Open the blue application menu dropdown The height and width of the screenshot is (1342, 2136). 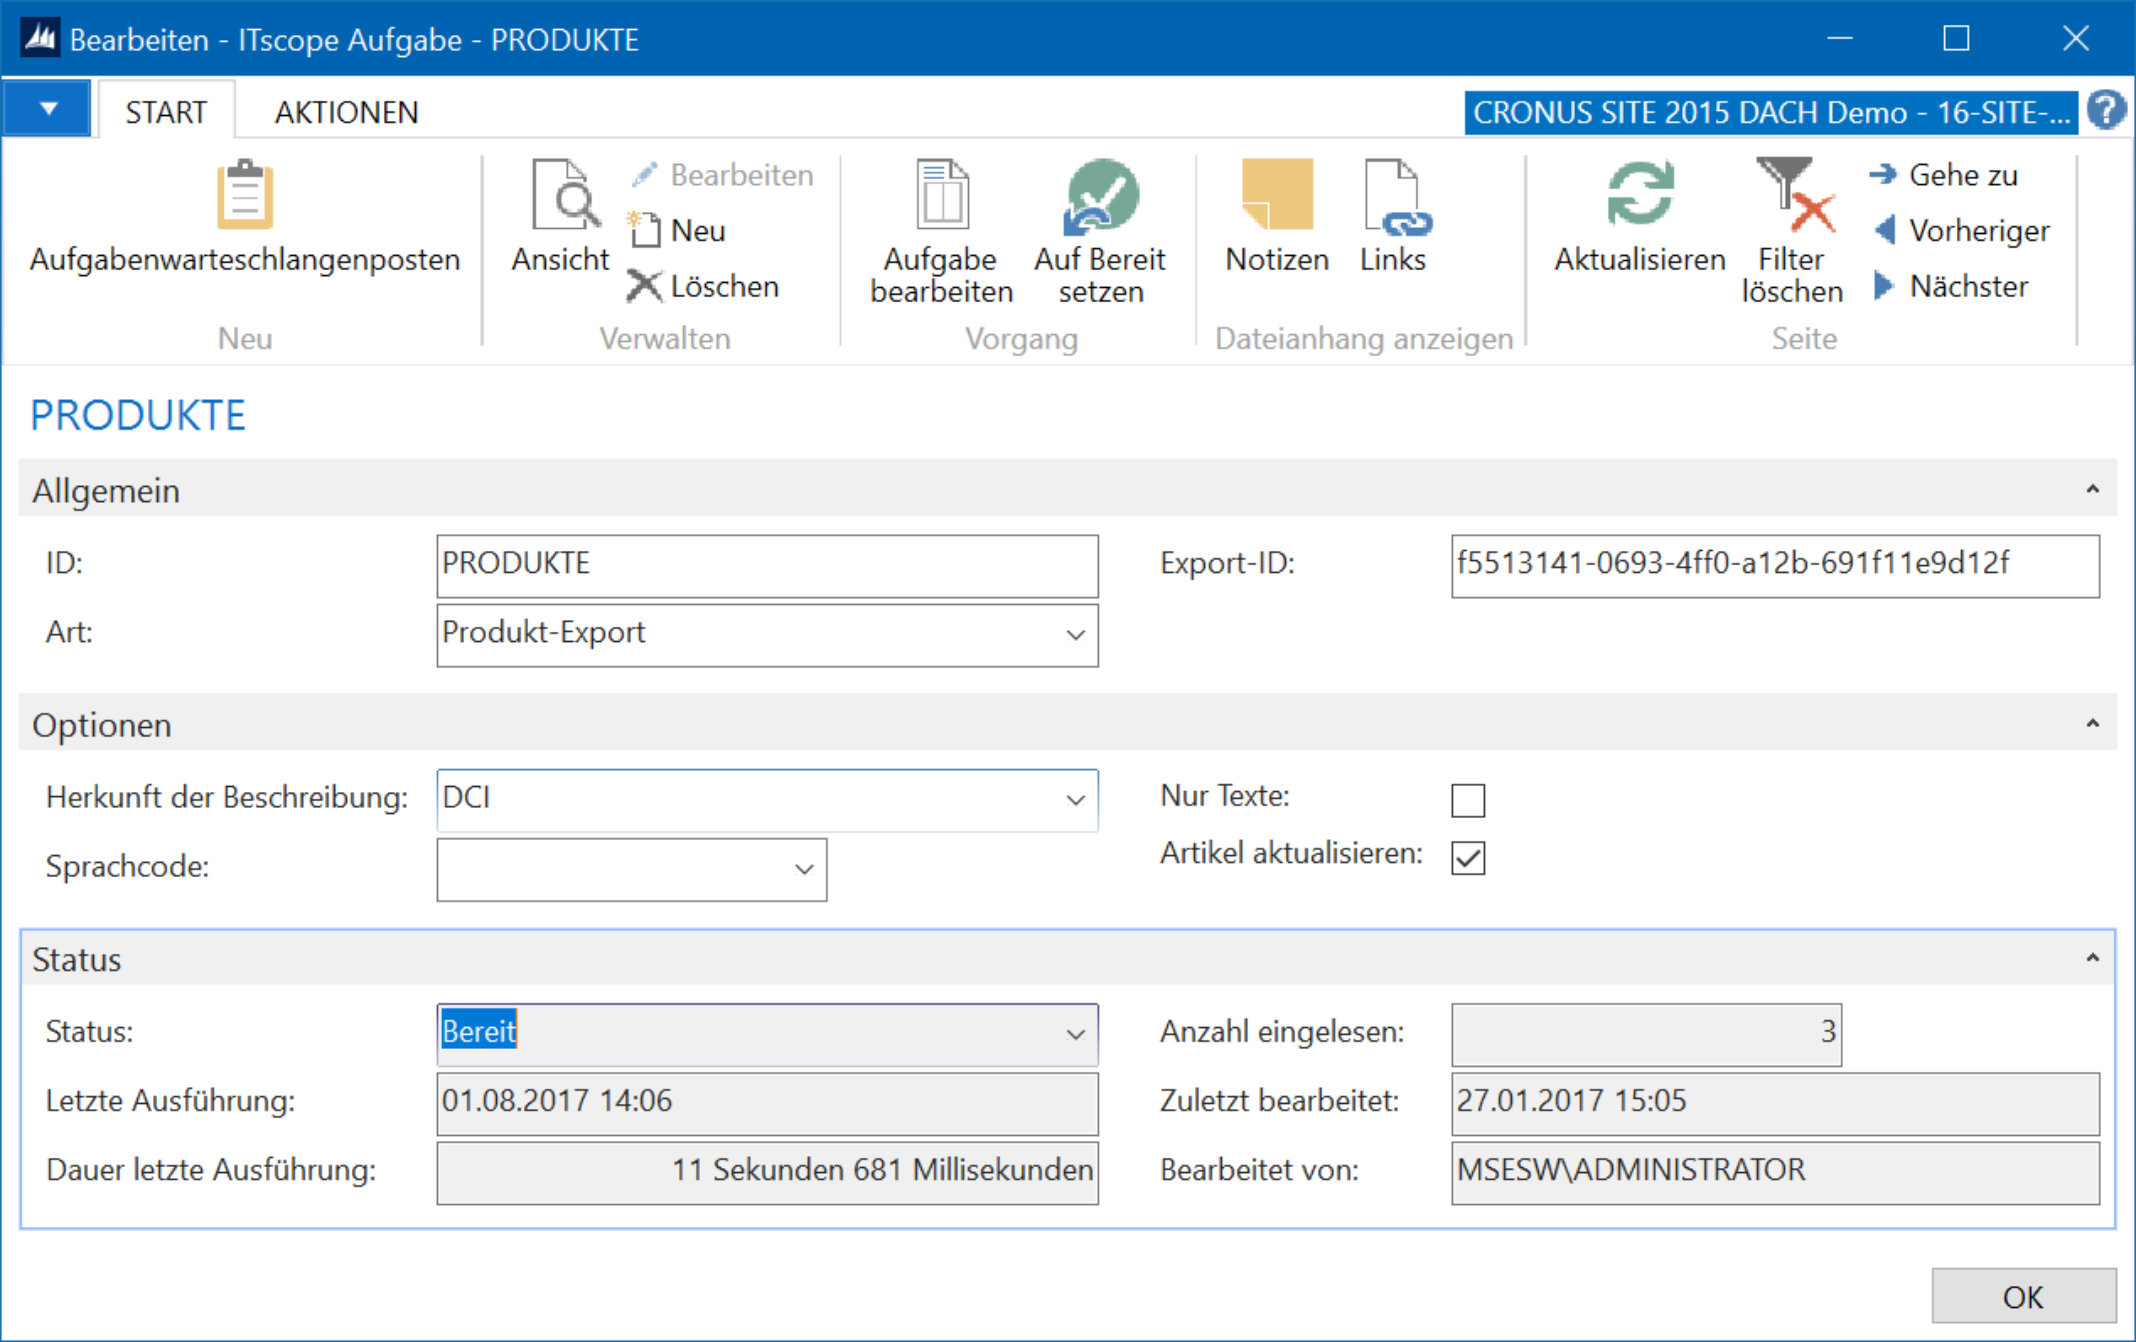pyautogui.click(x=48, y=109)
